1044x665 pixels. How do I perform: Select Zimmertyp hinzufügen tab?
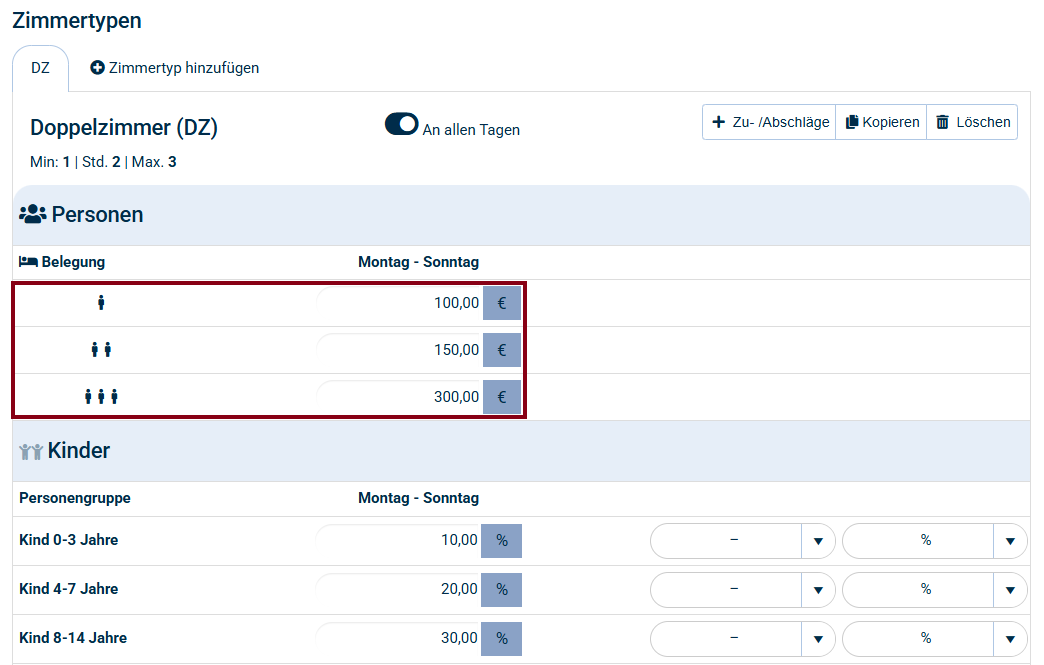pos(175,68)
